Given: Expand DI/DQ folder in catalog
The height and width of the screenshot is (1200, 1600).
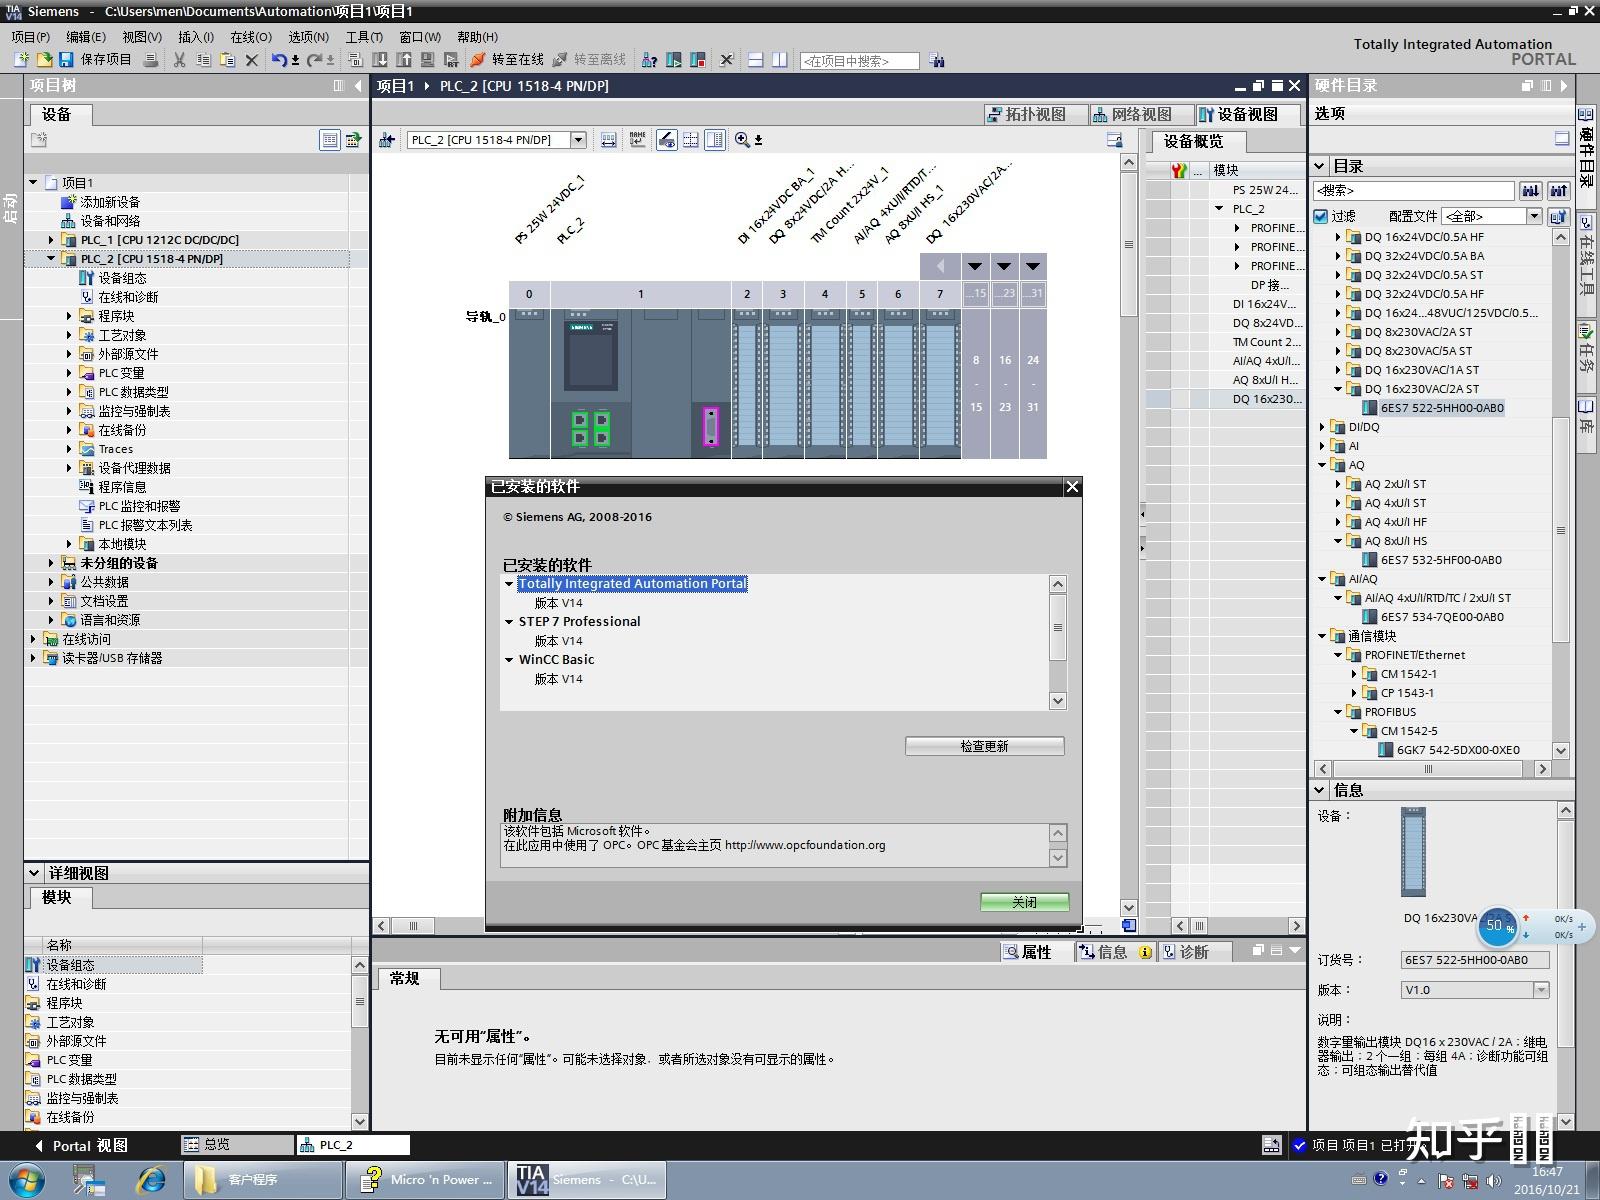Looking at the screenshot, I should (1322, 427).
